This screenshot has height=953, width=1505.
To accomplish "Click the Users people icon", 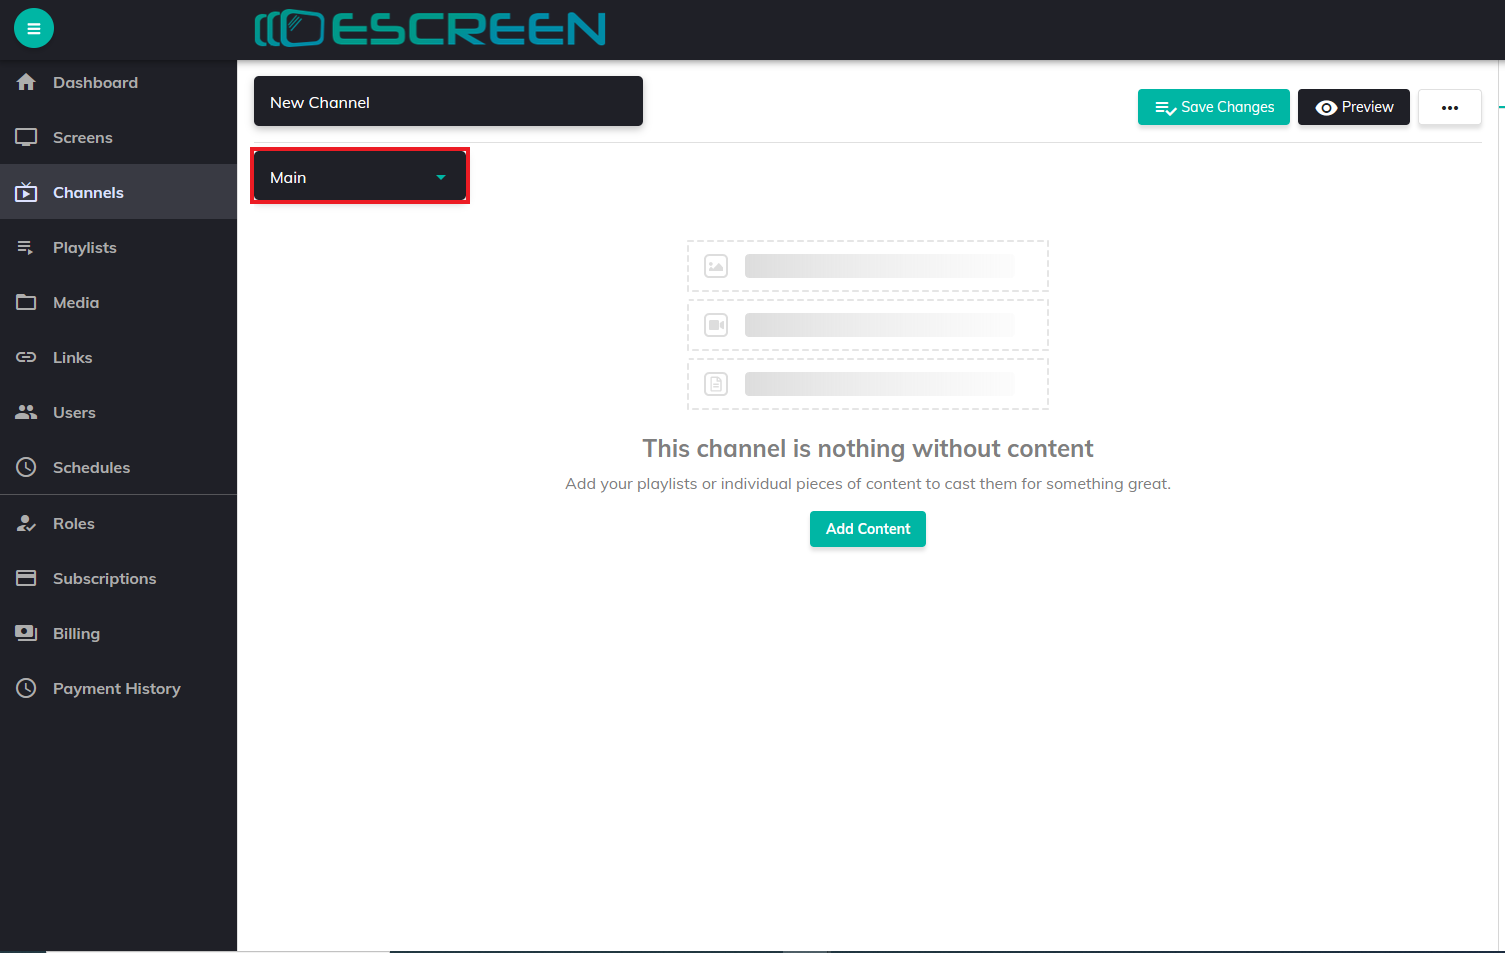I will [27, 412].
